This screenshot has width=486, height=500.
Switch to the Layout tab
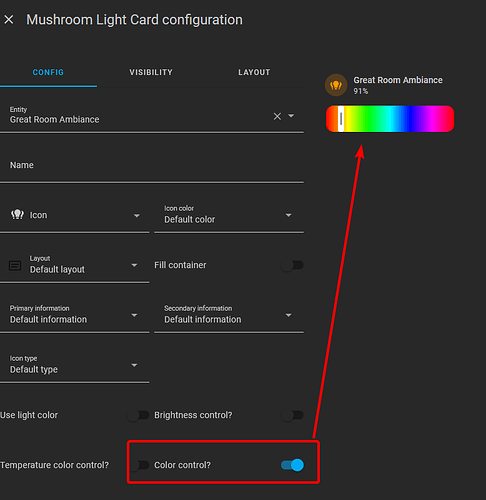[x=254, y=72]
